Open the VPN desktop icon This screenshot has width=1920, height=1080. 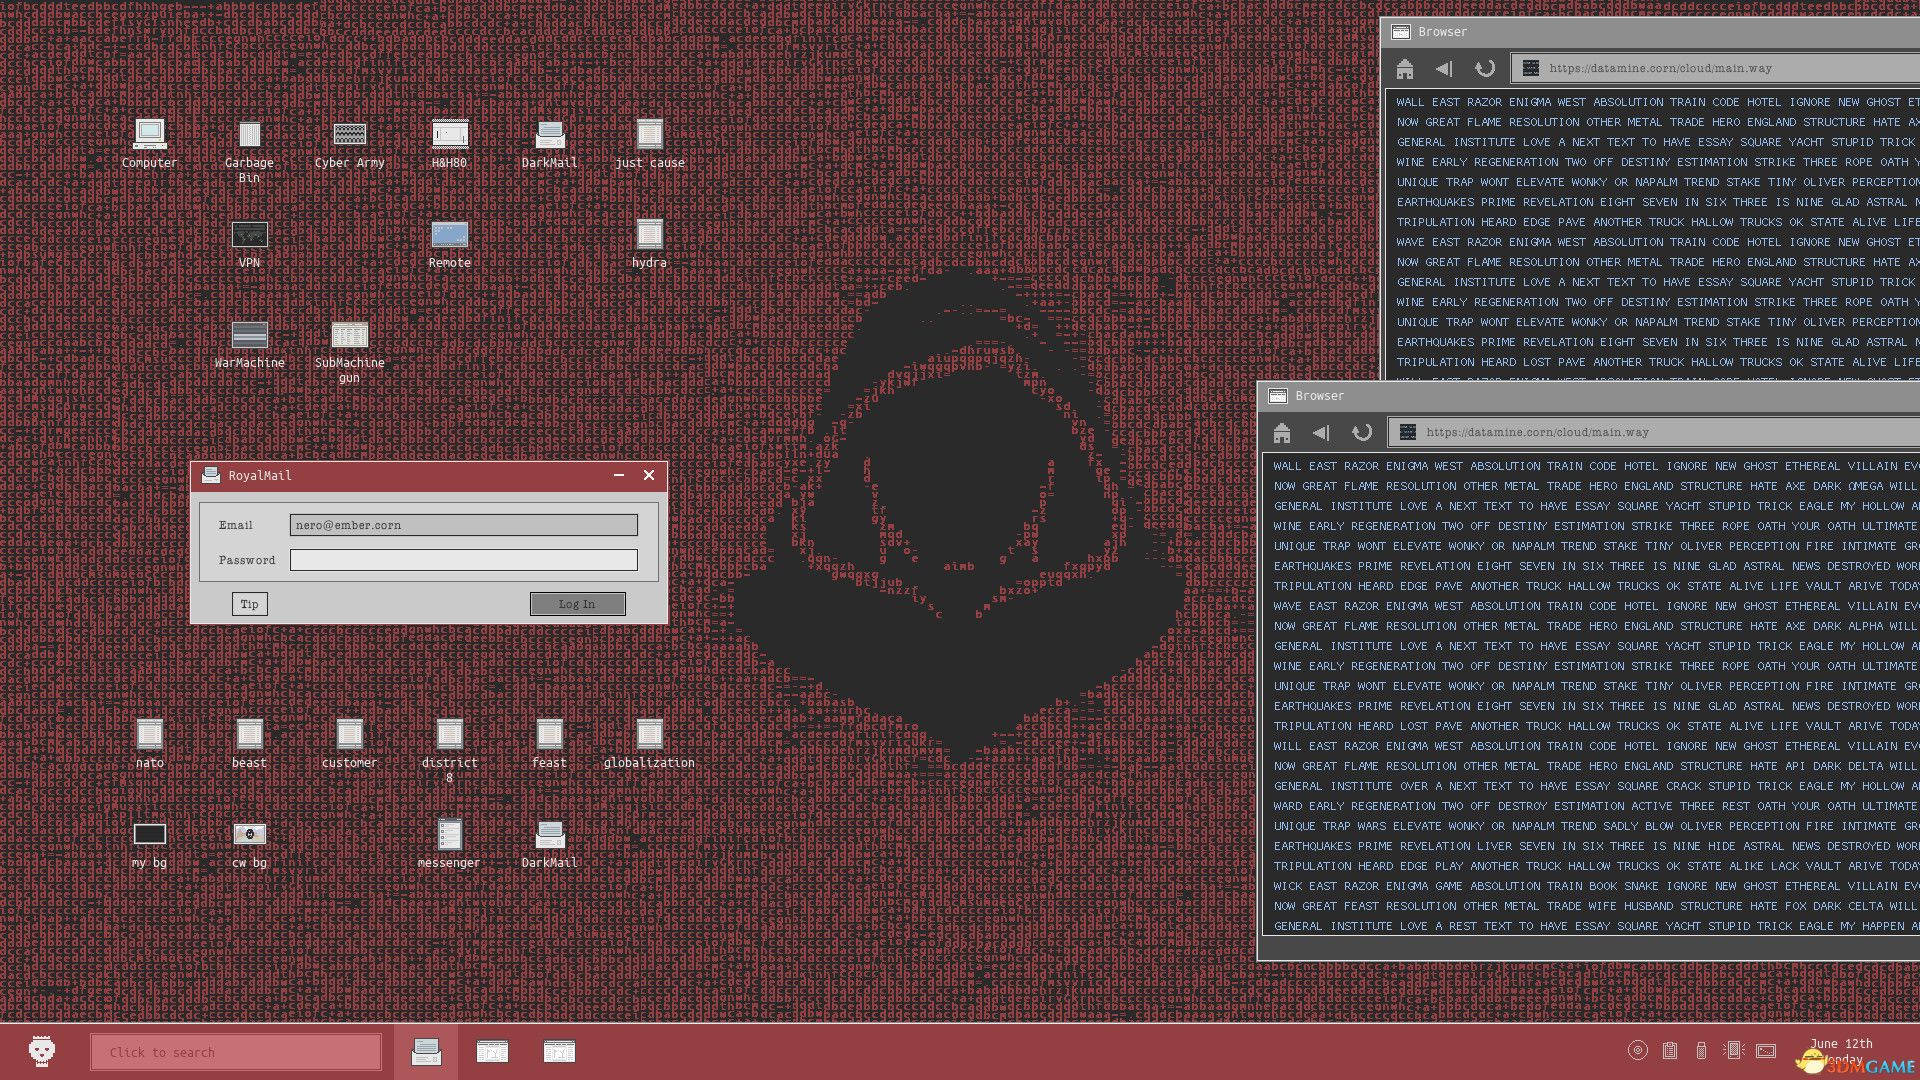(249, 235)
